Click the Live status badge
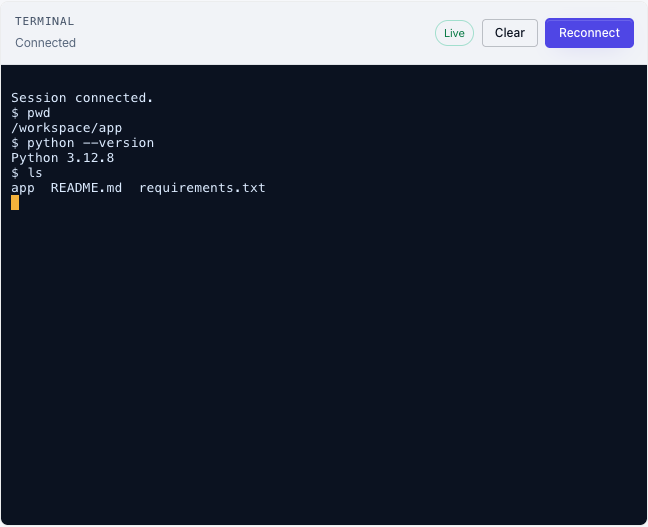The width and height of the screenshot is (648, 527). (x=454, y=33)
